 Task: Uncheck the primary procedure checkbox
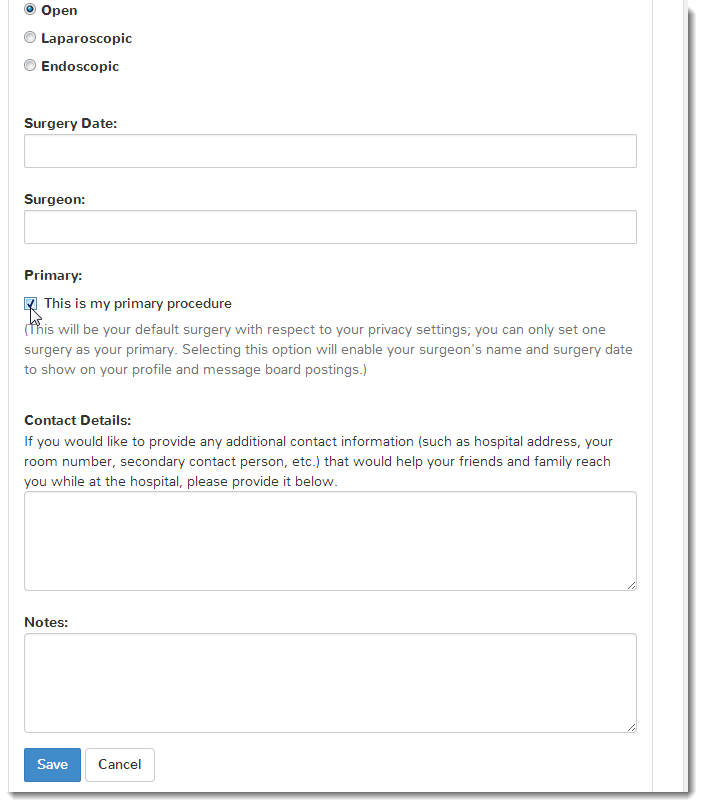pos(31,303)
